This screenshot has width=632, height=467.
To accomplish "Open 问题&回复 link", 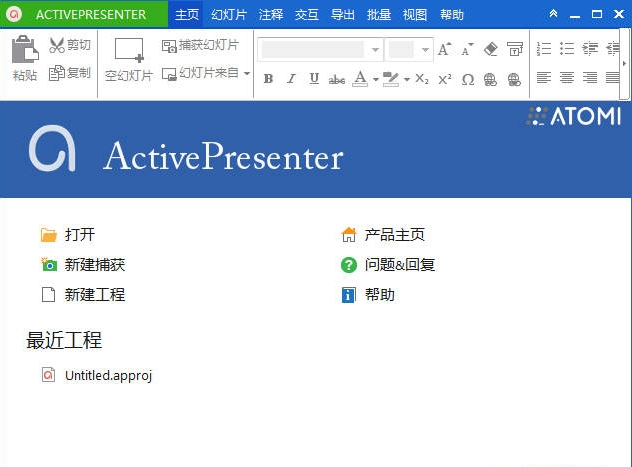I will tap(388, 265).
